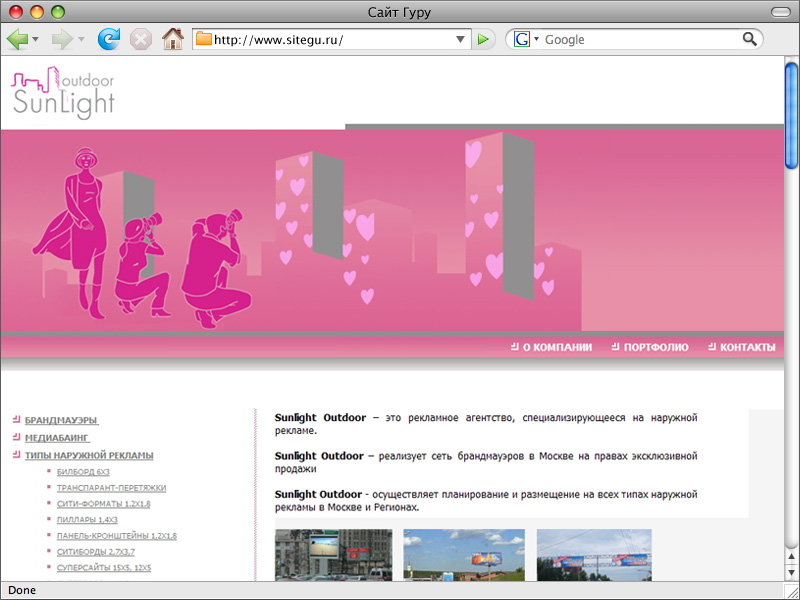Viewport: 800px width, 600px height.
Task: Click the scrollbar down arrow
Action: click(791, 572)
